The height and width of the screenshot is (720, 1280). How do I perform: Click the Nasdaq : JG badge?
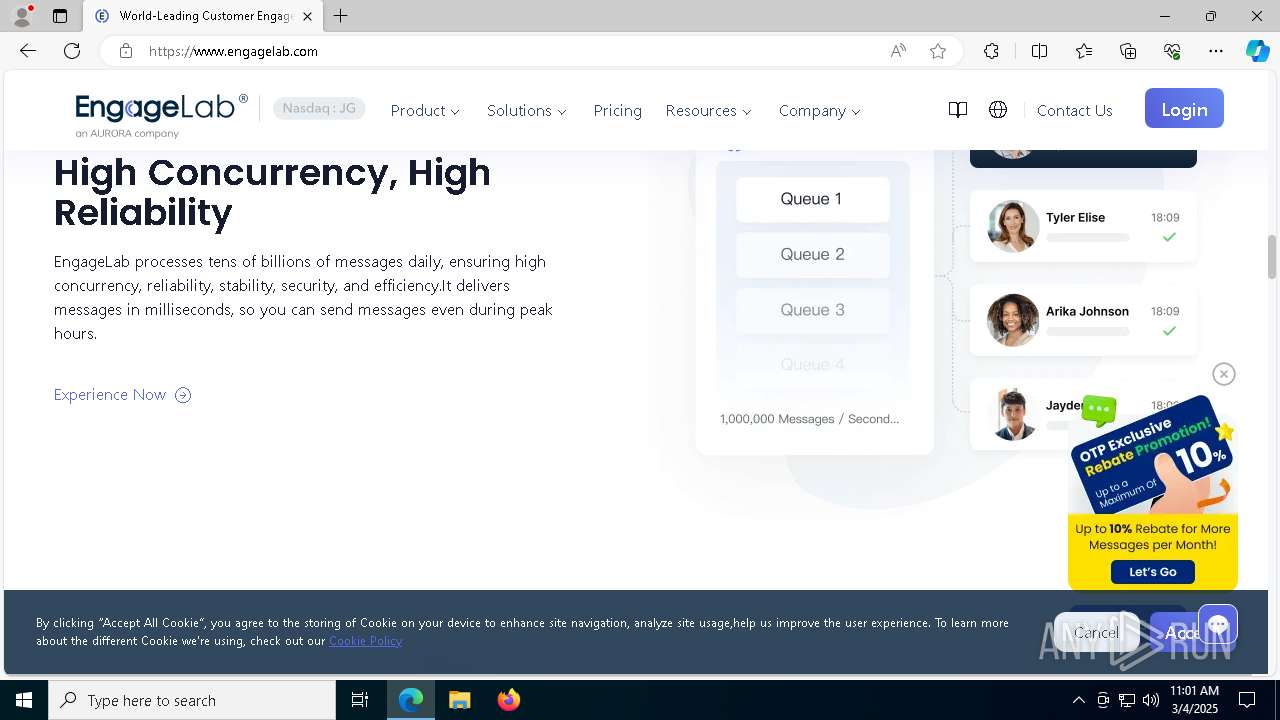tap(319, 108)
